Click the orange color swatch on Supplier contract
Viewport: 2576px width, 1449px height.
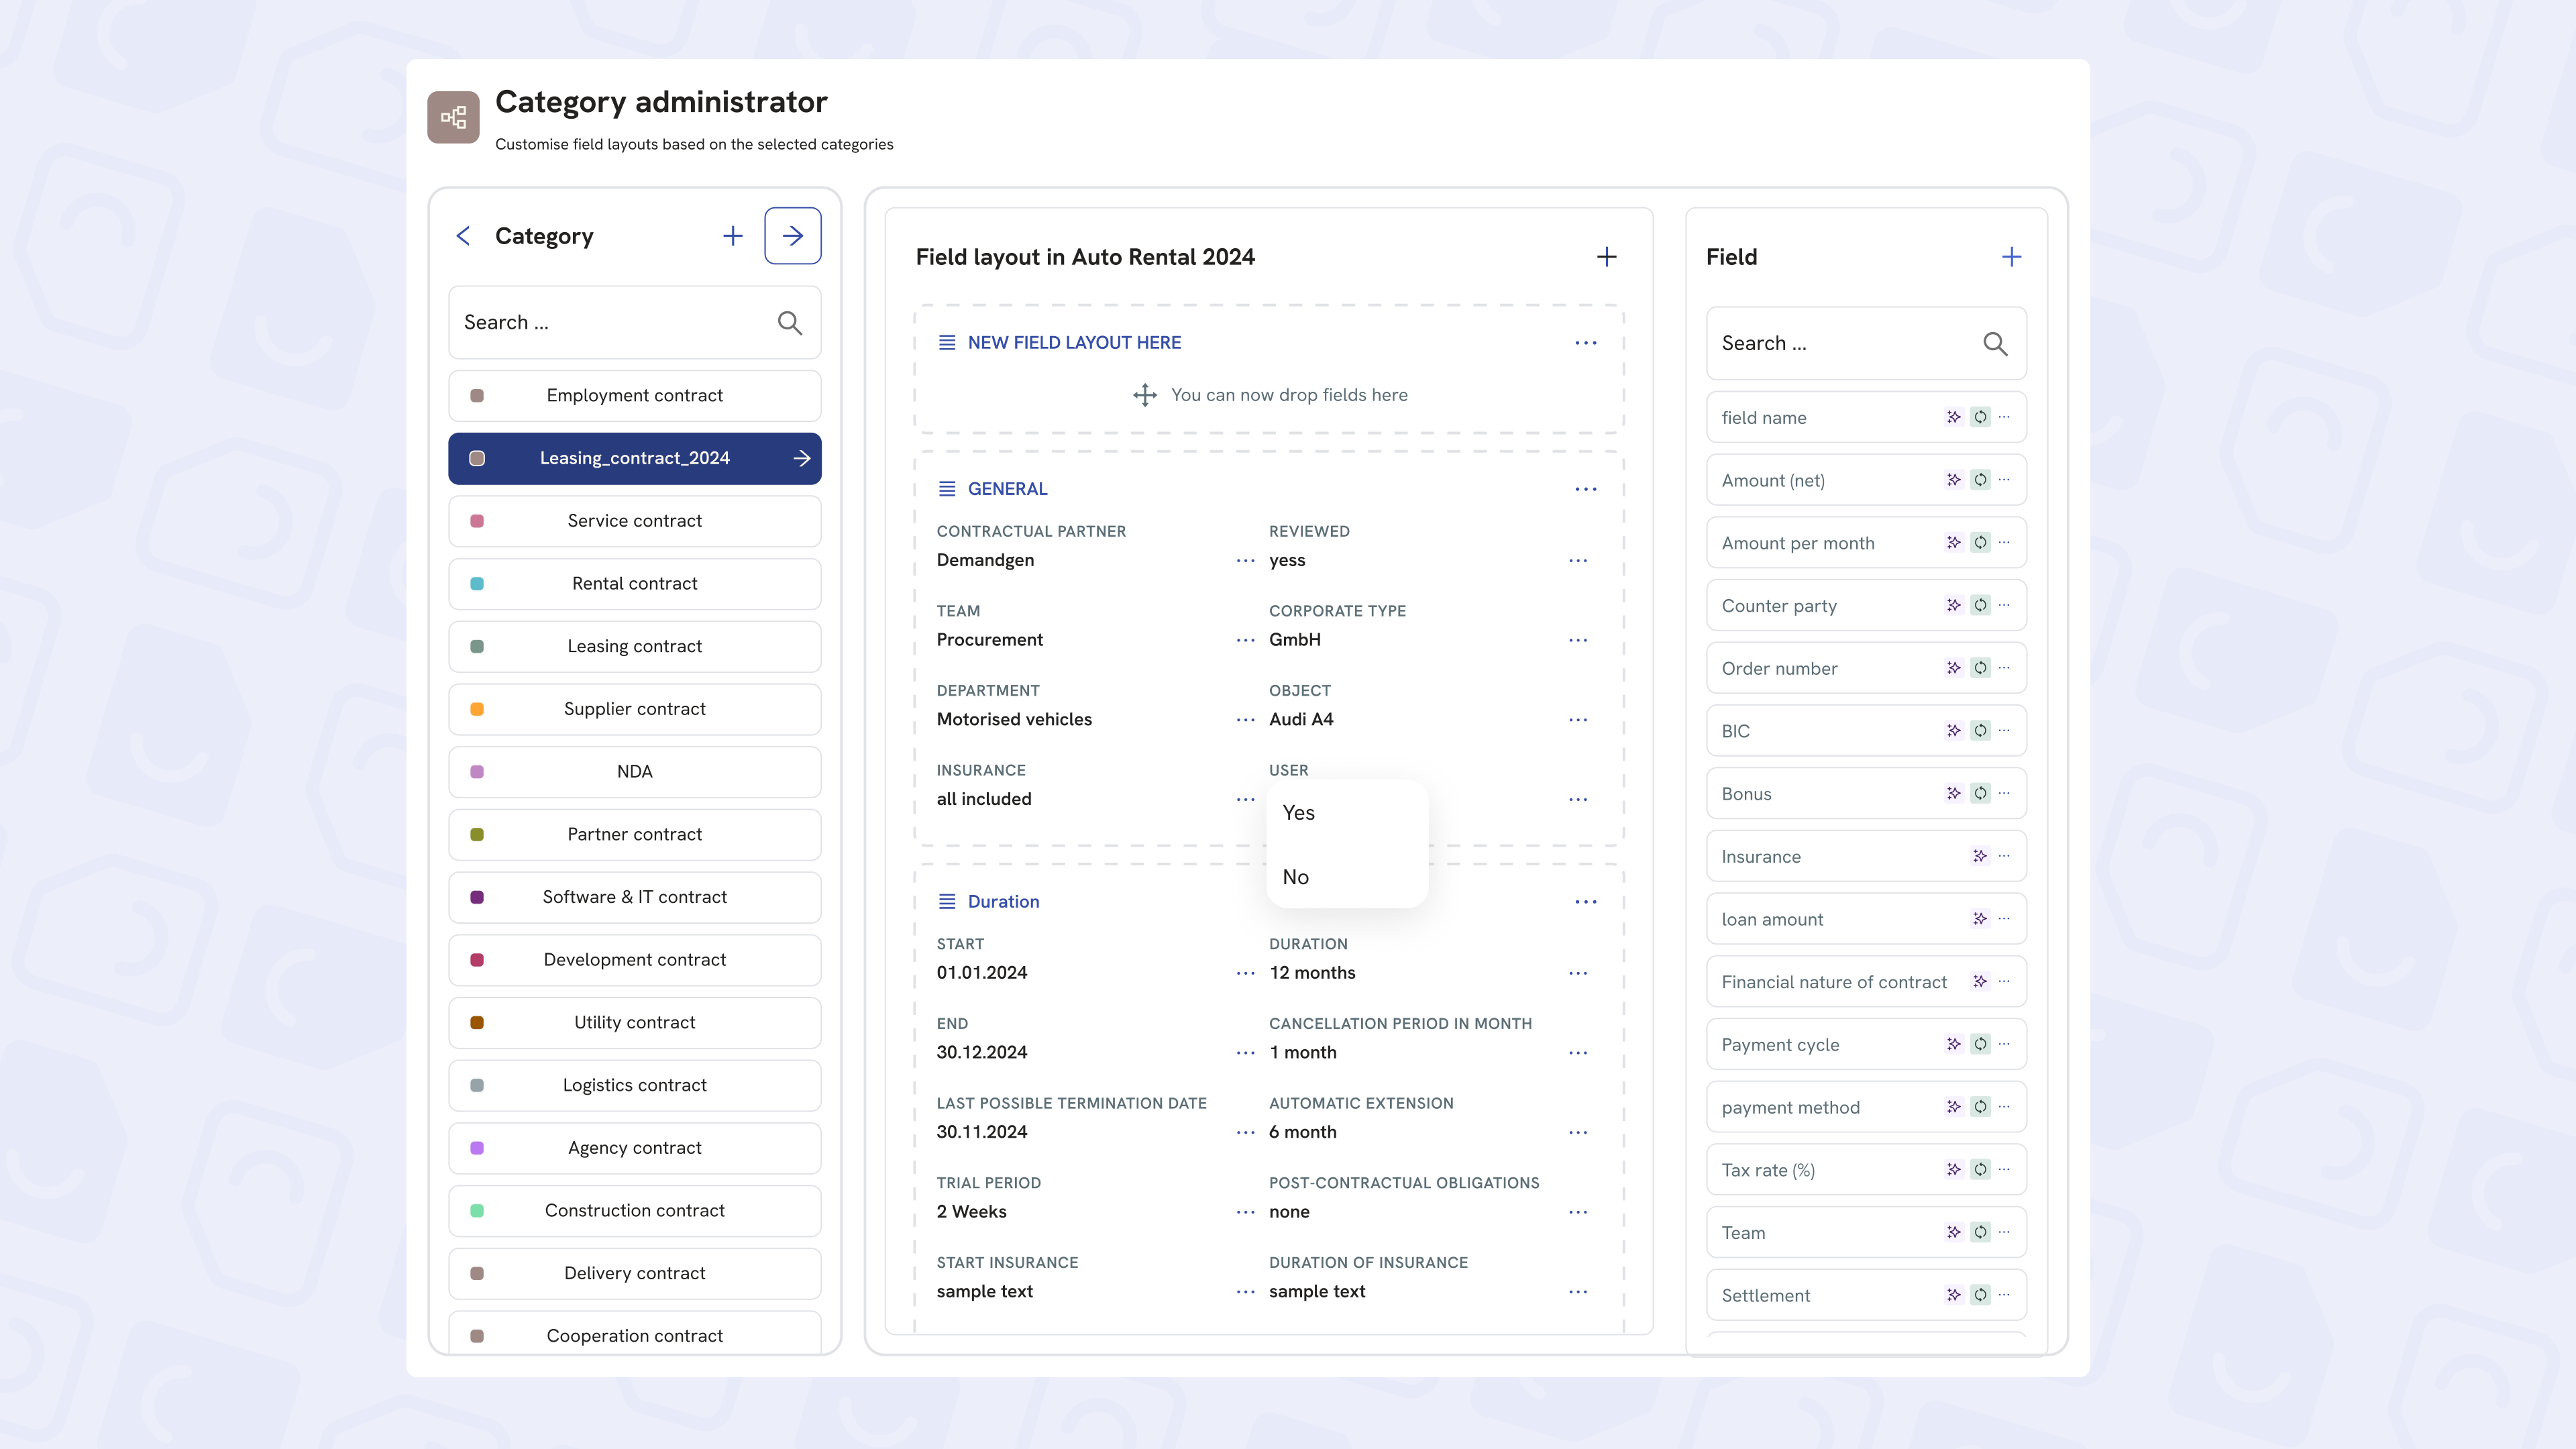(x=477, y=709)
